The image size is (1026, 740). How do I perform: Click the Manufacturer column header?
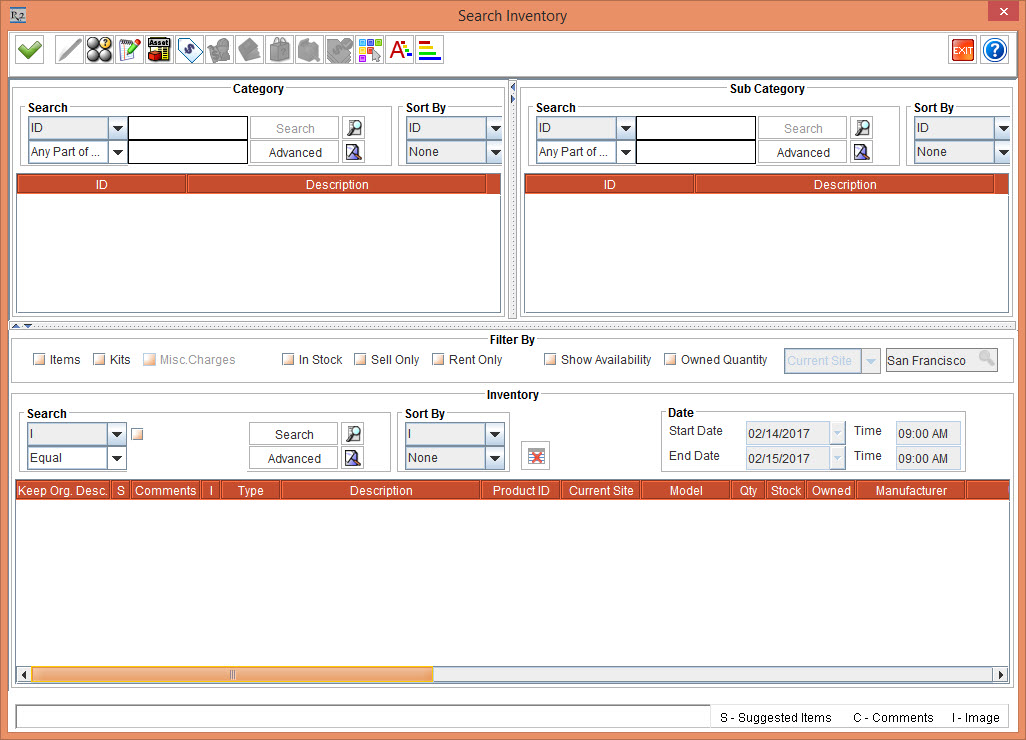click(x=911, y=491)
